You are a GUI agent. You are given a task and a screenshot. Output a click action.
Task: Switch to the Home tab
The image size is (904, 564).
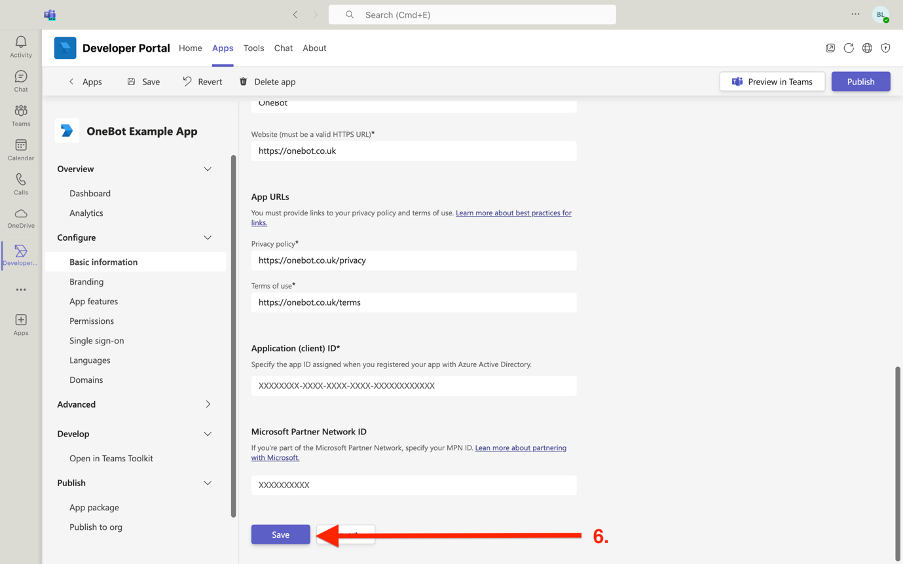190,48
